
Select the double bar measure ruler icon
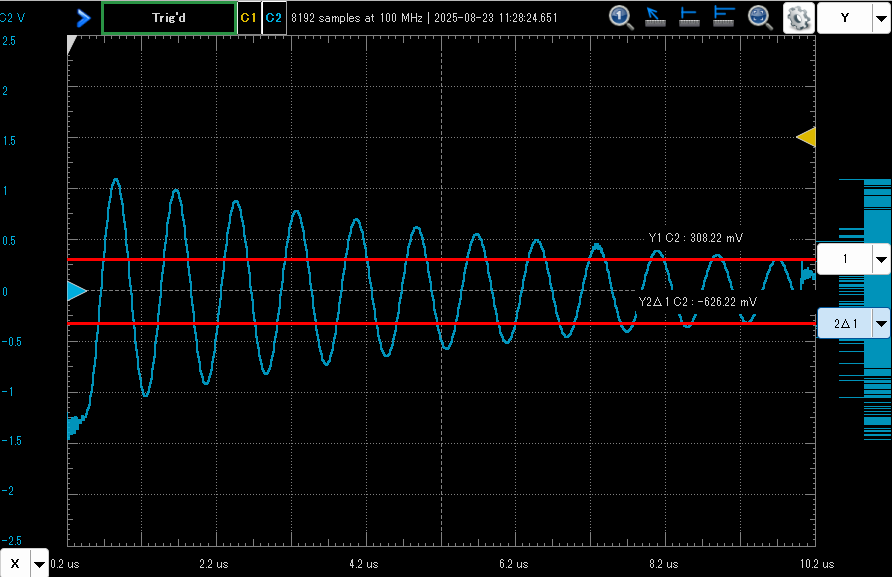click(x=724, y=17)
